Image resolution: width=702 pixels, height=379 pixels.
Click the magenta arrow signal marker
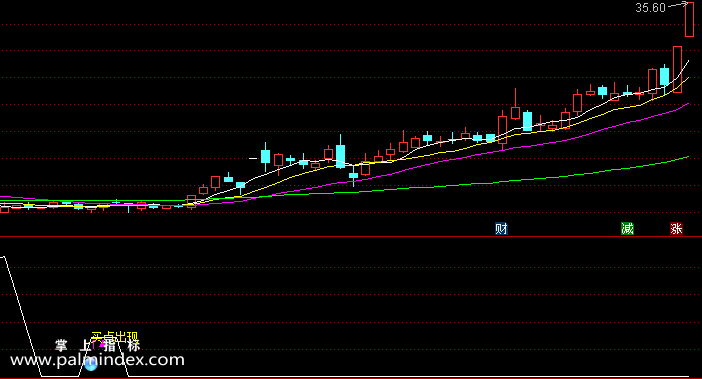[x=102, y=344]
